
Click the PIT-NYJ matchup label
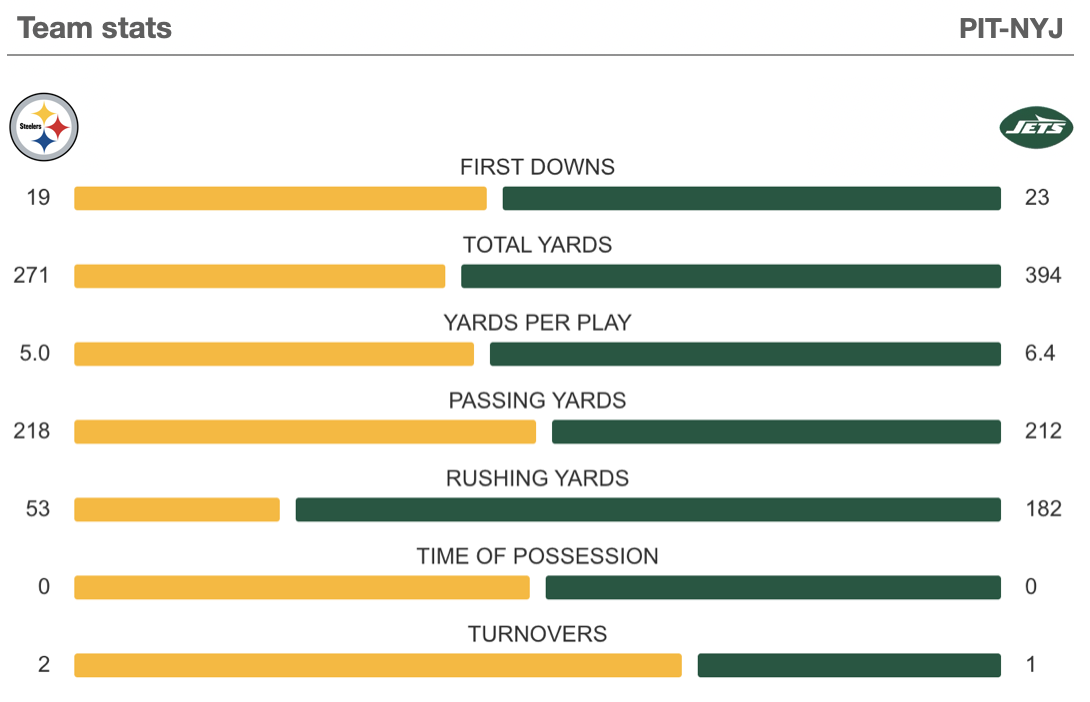click(x=1010, y=28)
